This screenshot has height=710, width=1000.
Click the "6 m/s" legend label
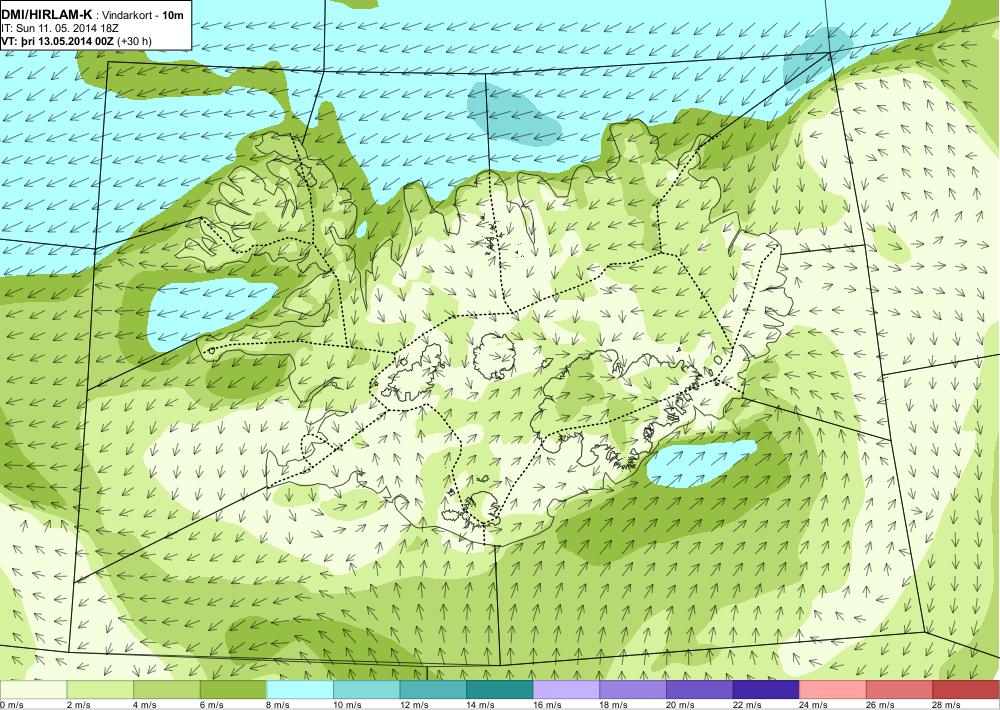click(213, 705)
